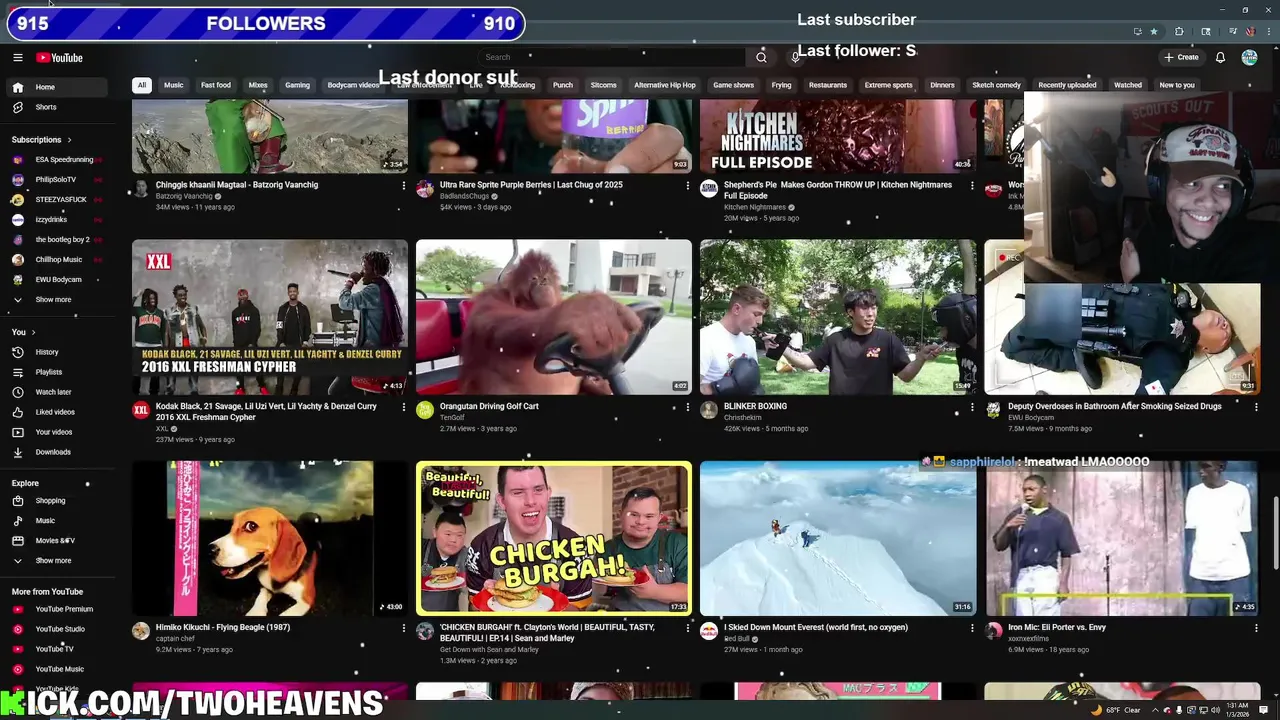Open Playlists in the sidebar
The height and width of the screenshot is (720, 1280).
click(58, 372)
